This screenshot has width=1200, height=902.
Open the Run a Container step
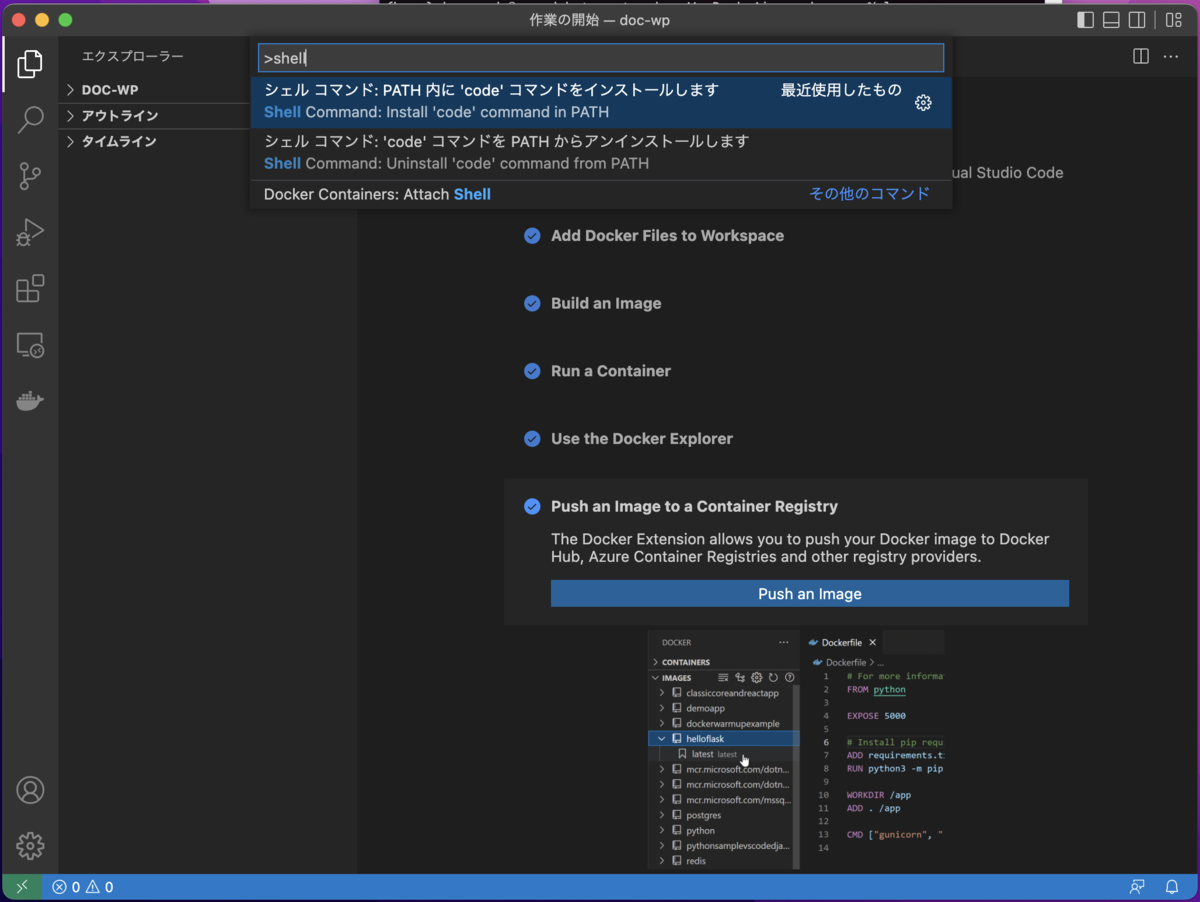(x=611, y=371)
